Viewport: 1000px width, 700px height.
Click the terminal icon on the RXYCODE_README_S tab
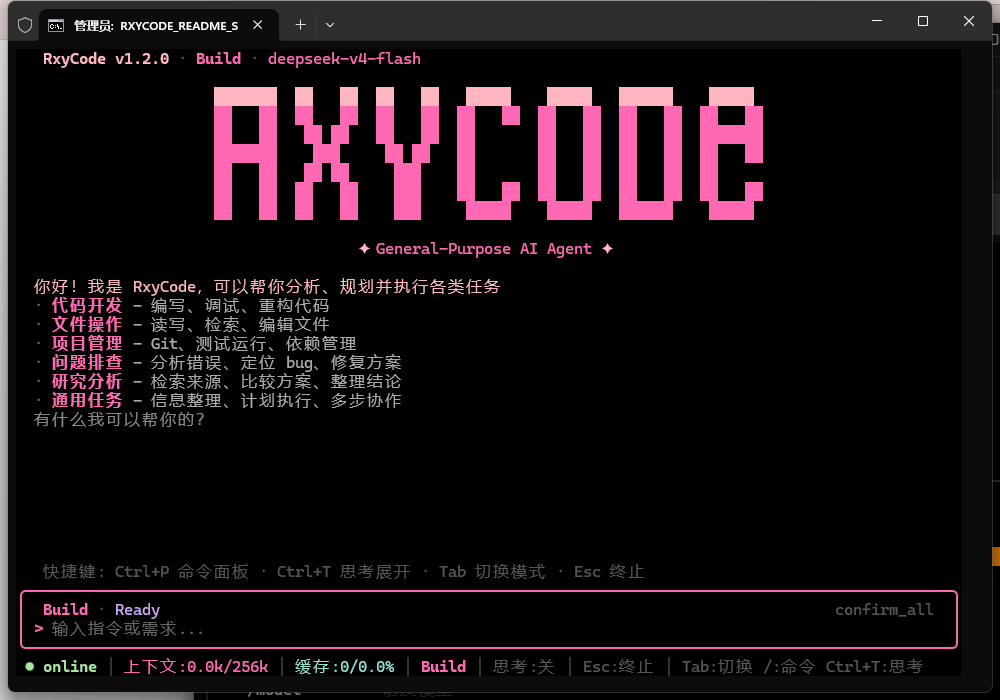(x=56, y=26)
